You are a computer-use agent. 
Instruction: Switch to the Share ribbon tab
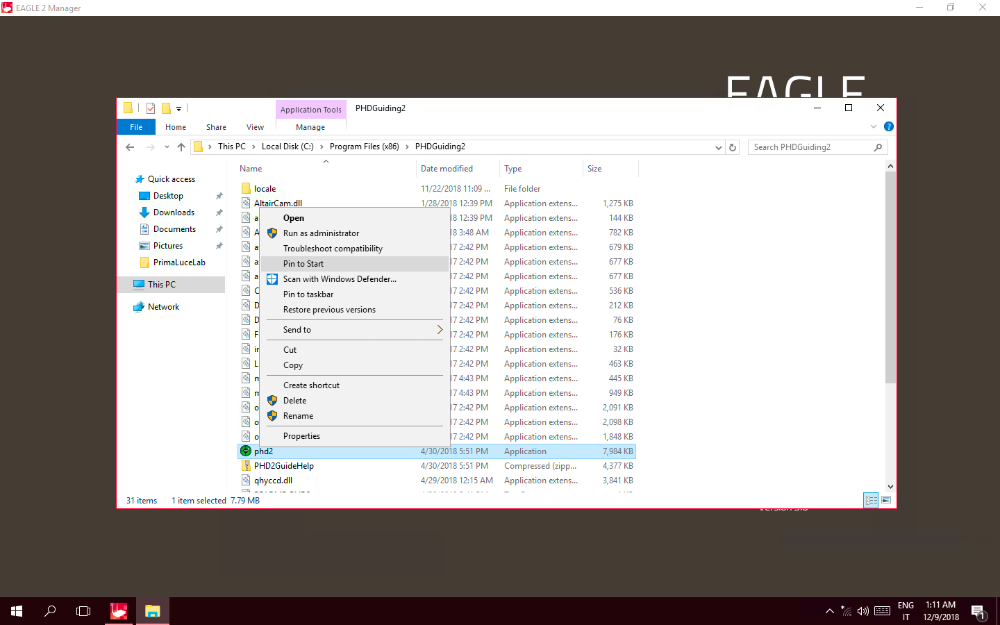point(216,127)
